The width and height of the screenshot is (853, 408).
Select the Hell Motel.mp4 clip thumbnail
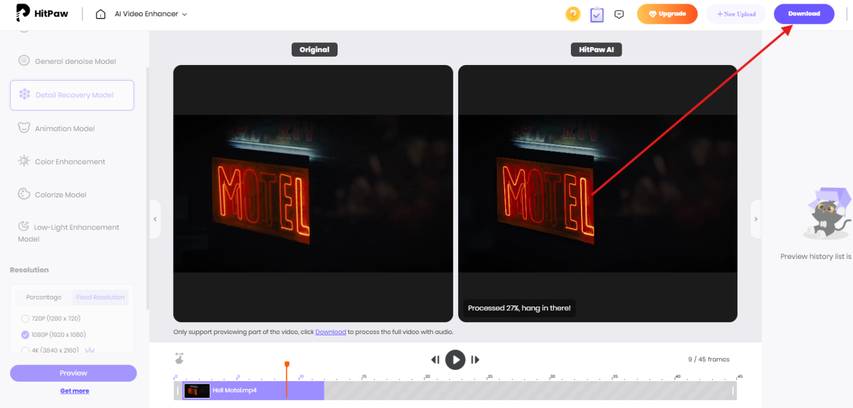pyautogui.click(x=197, y=391)
